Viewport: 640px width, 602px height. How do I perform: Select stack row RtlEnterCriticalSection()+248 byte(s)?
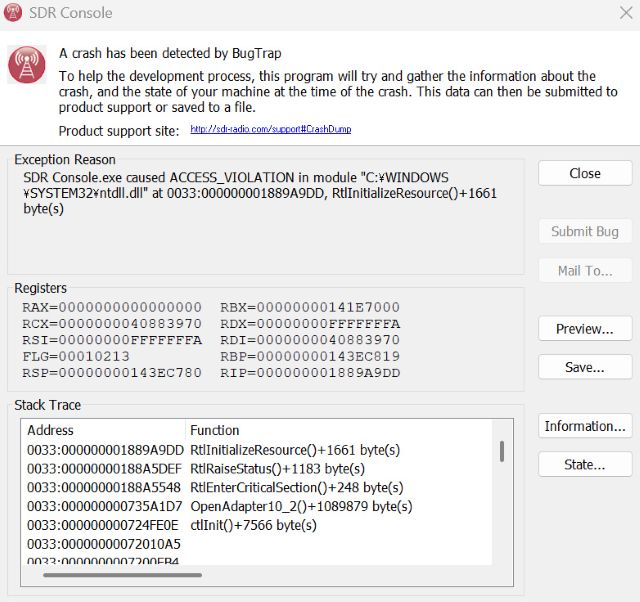pyautogui.click(x=297, y=487)
